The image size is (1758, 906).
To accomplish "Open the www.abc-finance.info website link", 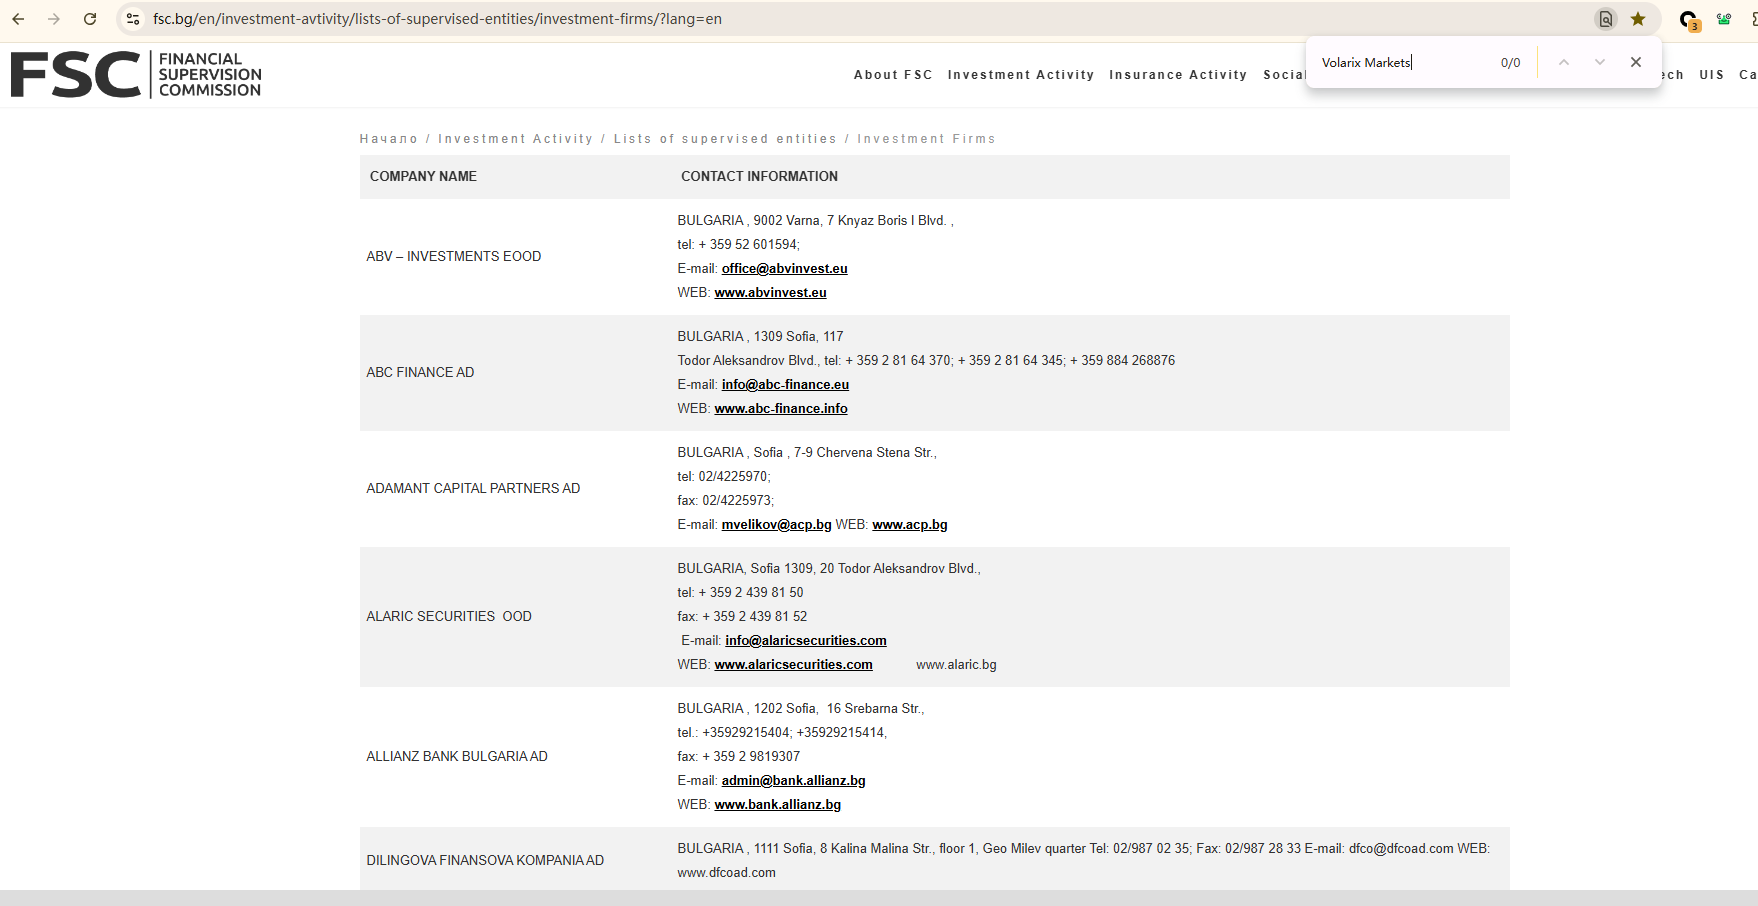I will pos(780,409).
